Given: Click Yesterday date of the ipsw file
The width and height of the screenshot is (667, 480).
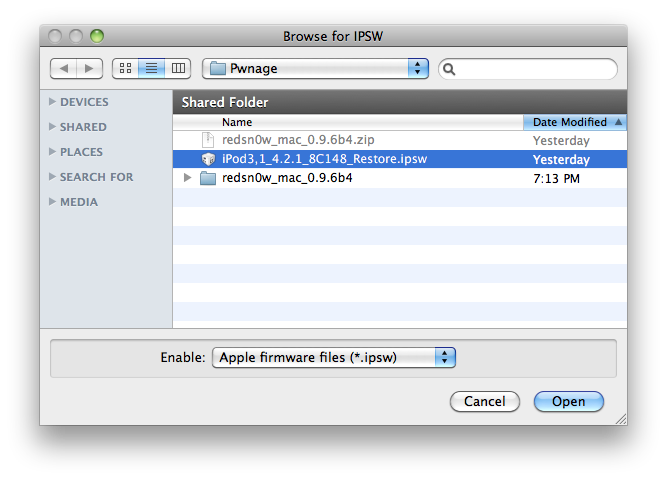Looking at the screenshot, I should [x=561, y=160].
